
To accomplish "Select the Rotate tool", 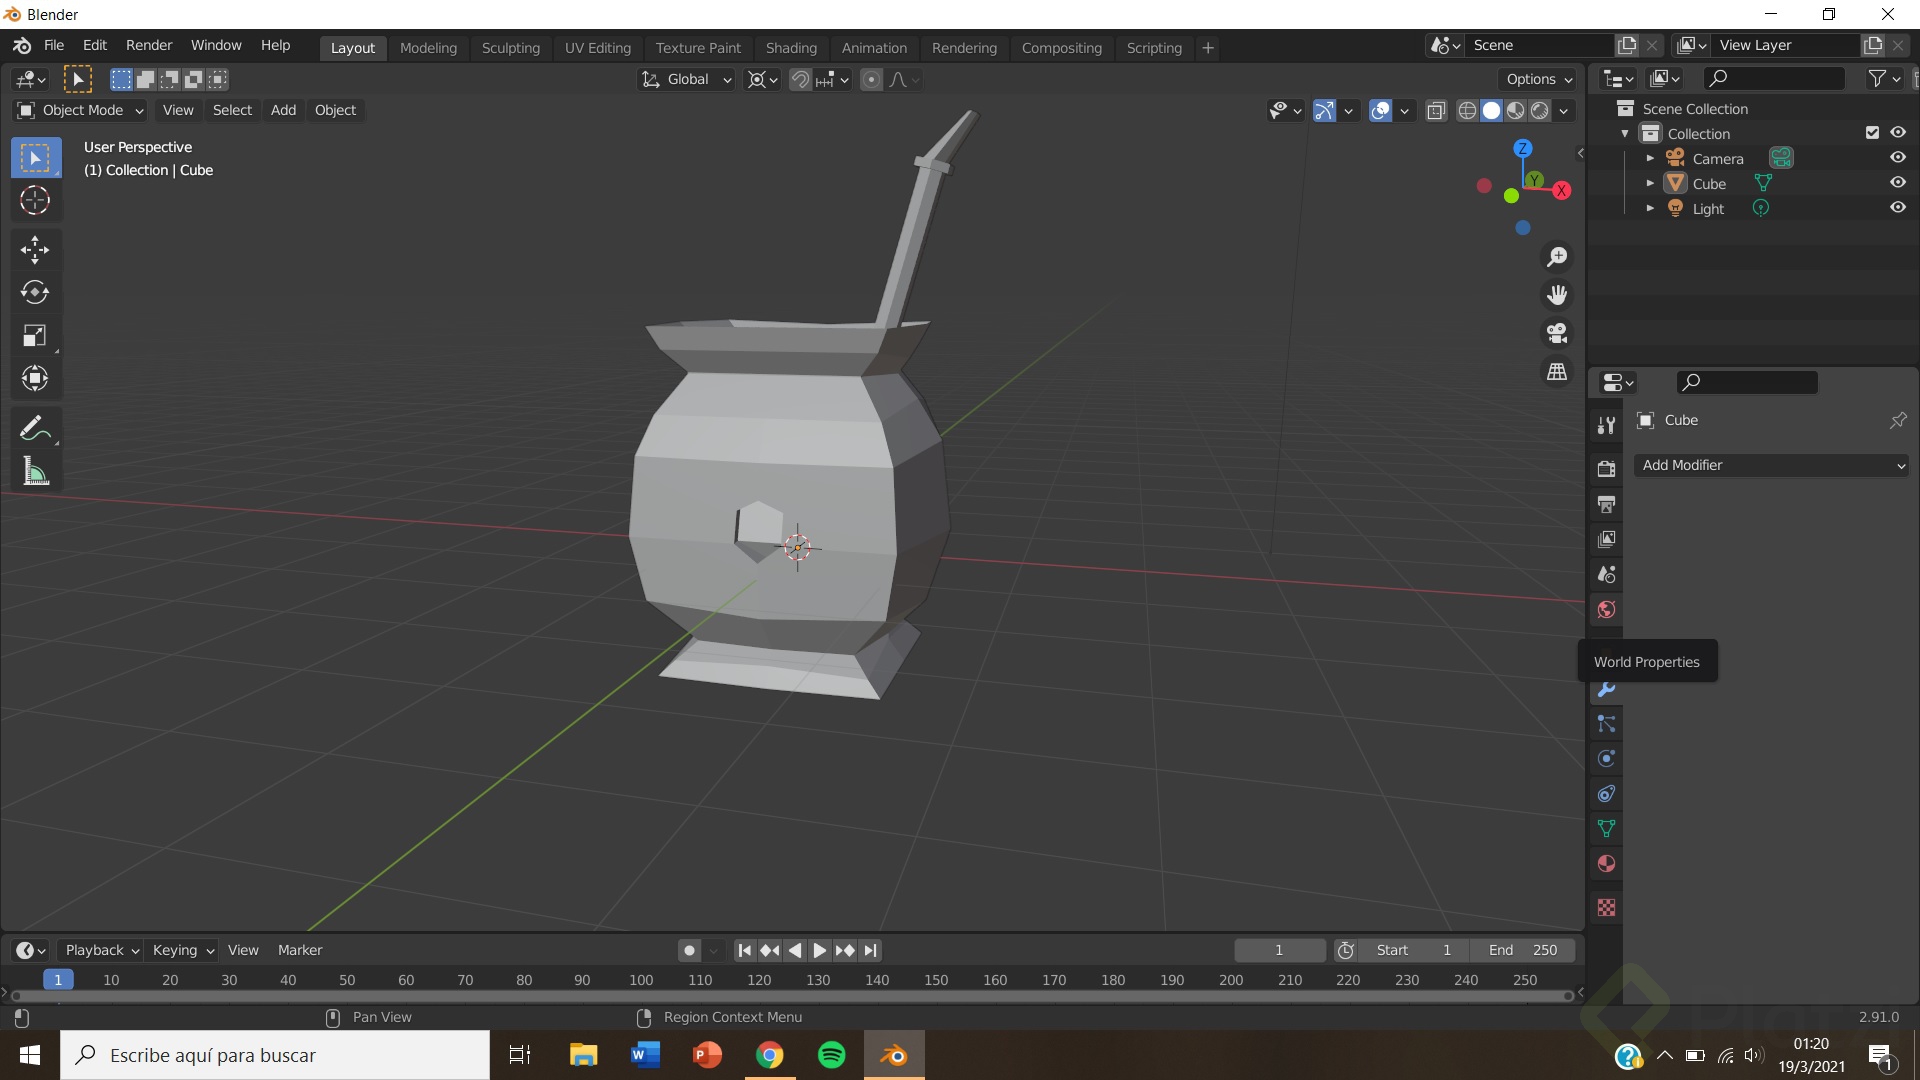I will point(35,292).
